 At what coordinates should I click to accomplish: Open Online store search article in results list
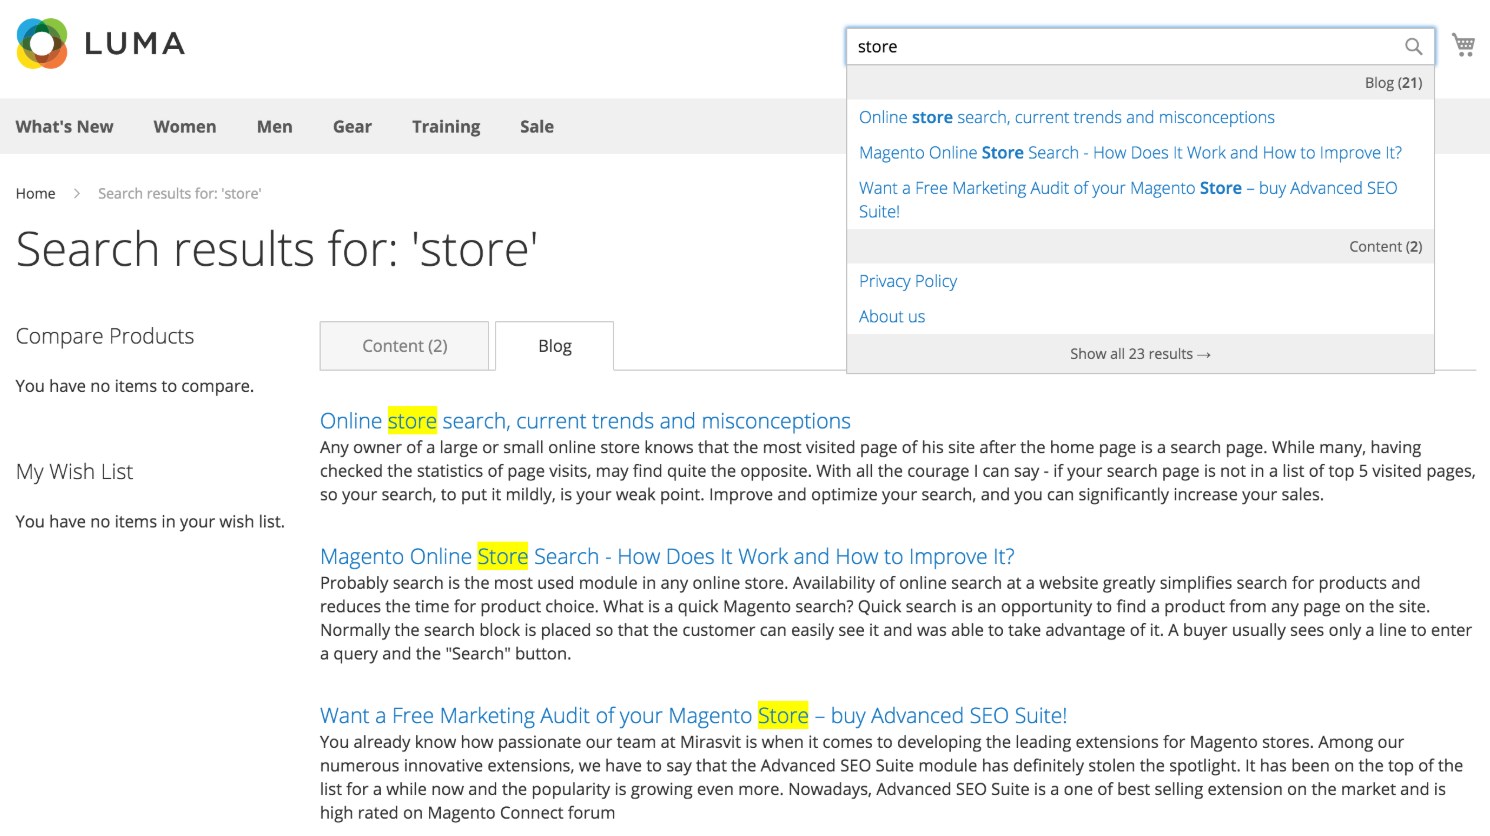585,421
